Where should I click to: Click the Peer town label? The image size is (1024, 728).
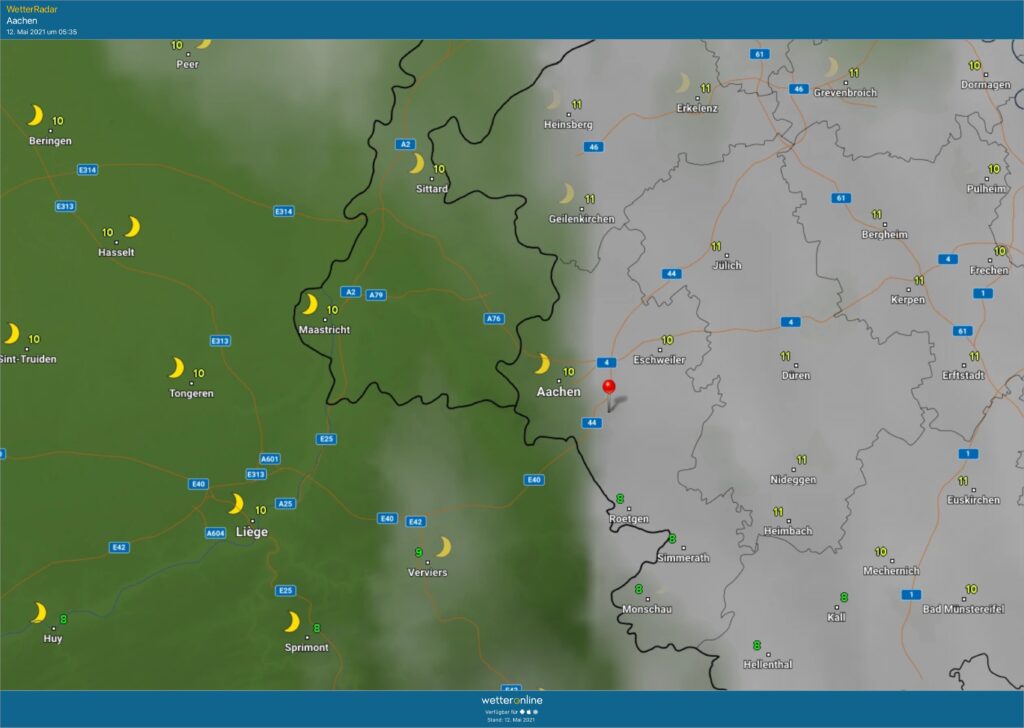[187, 65]
